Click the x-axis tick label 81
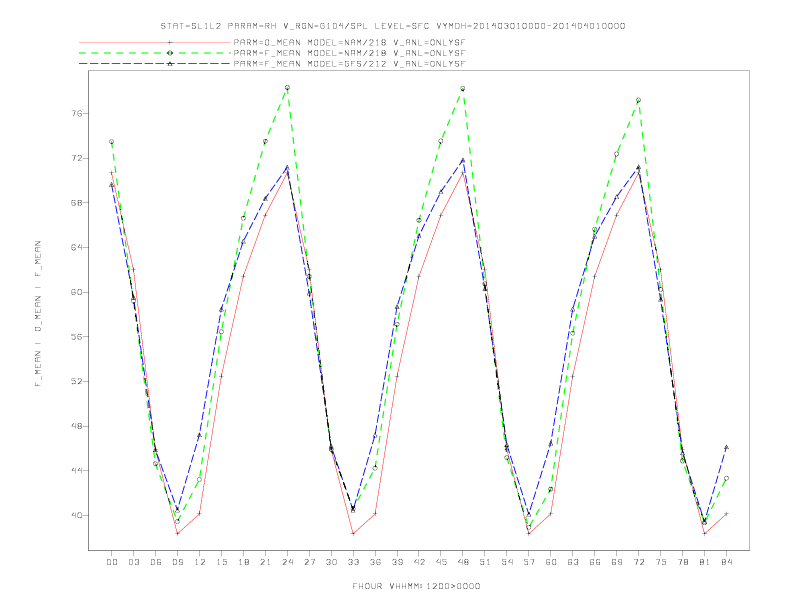 (705, 562)
